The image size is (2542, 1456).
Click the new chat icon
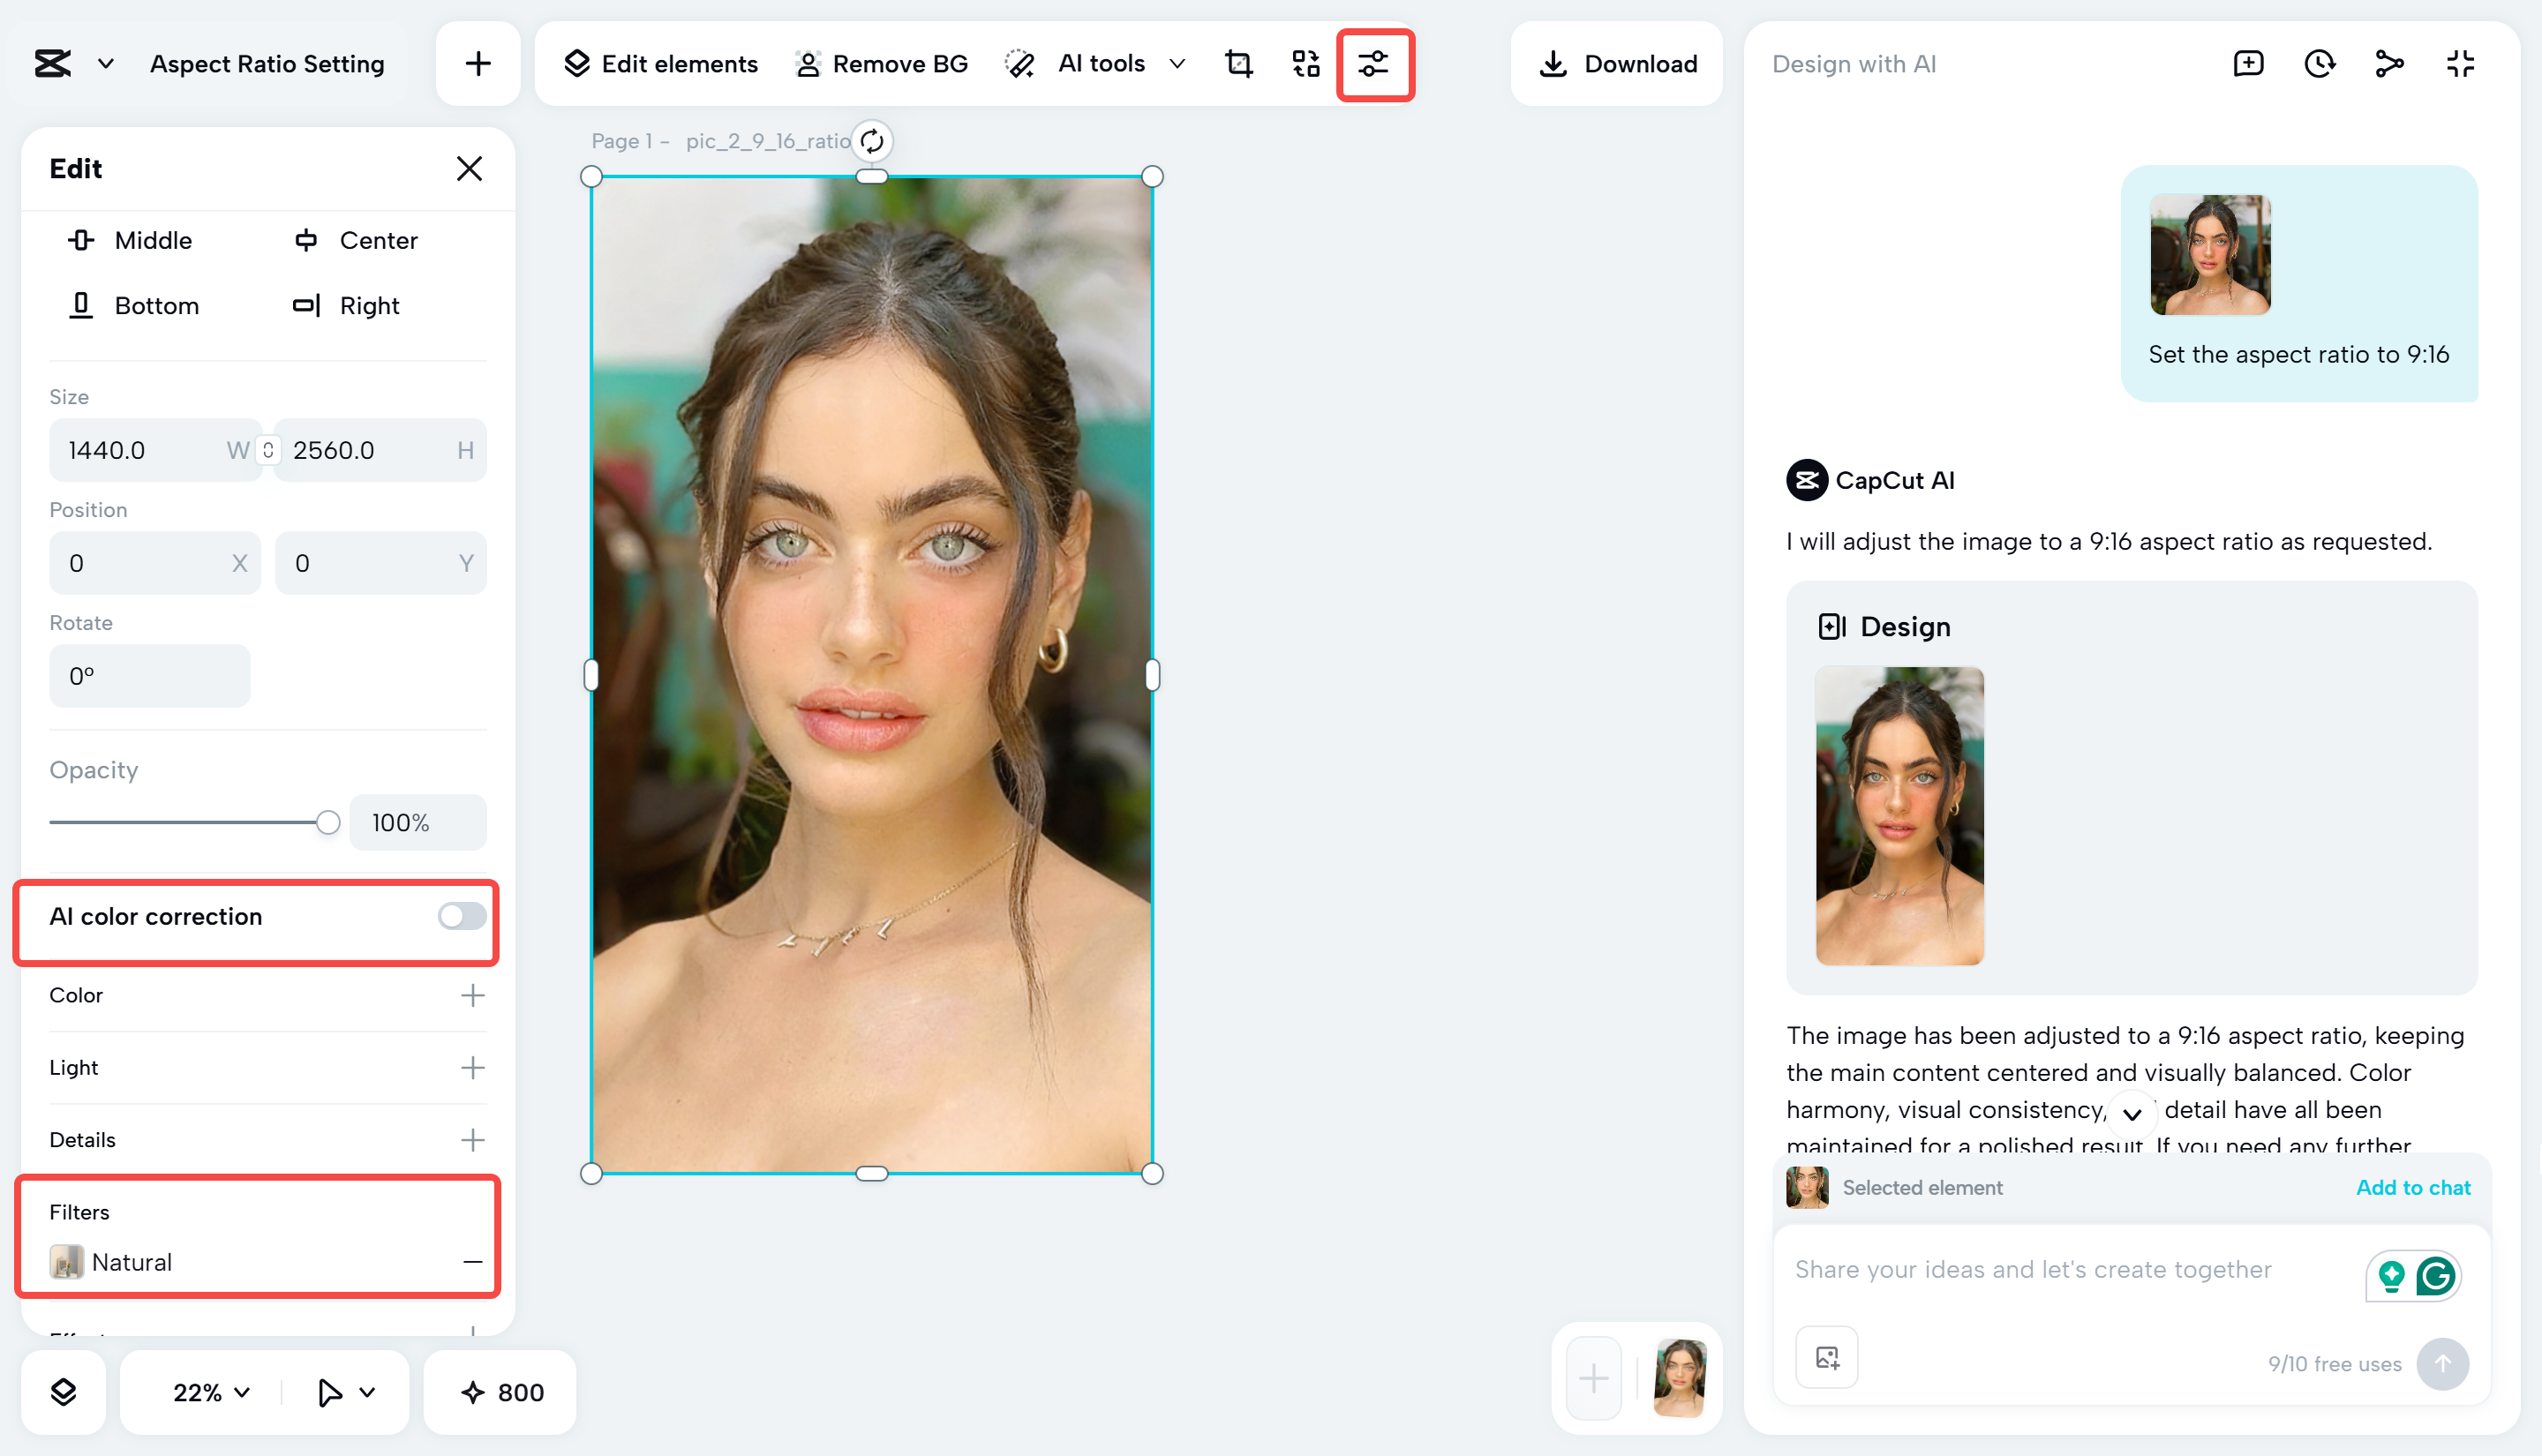coord(2248,64)
